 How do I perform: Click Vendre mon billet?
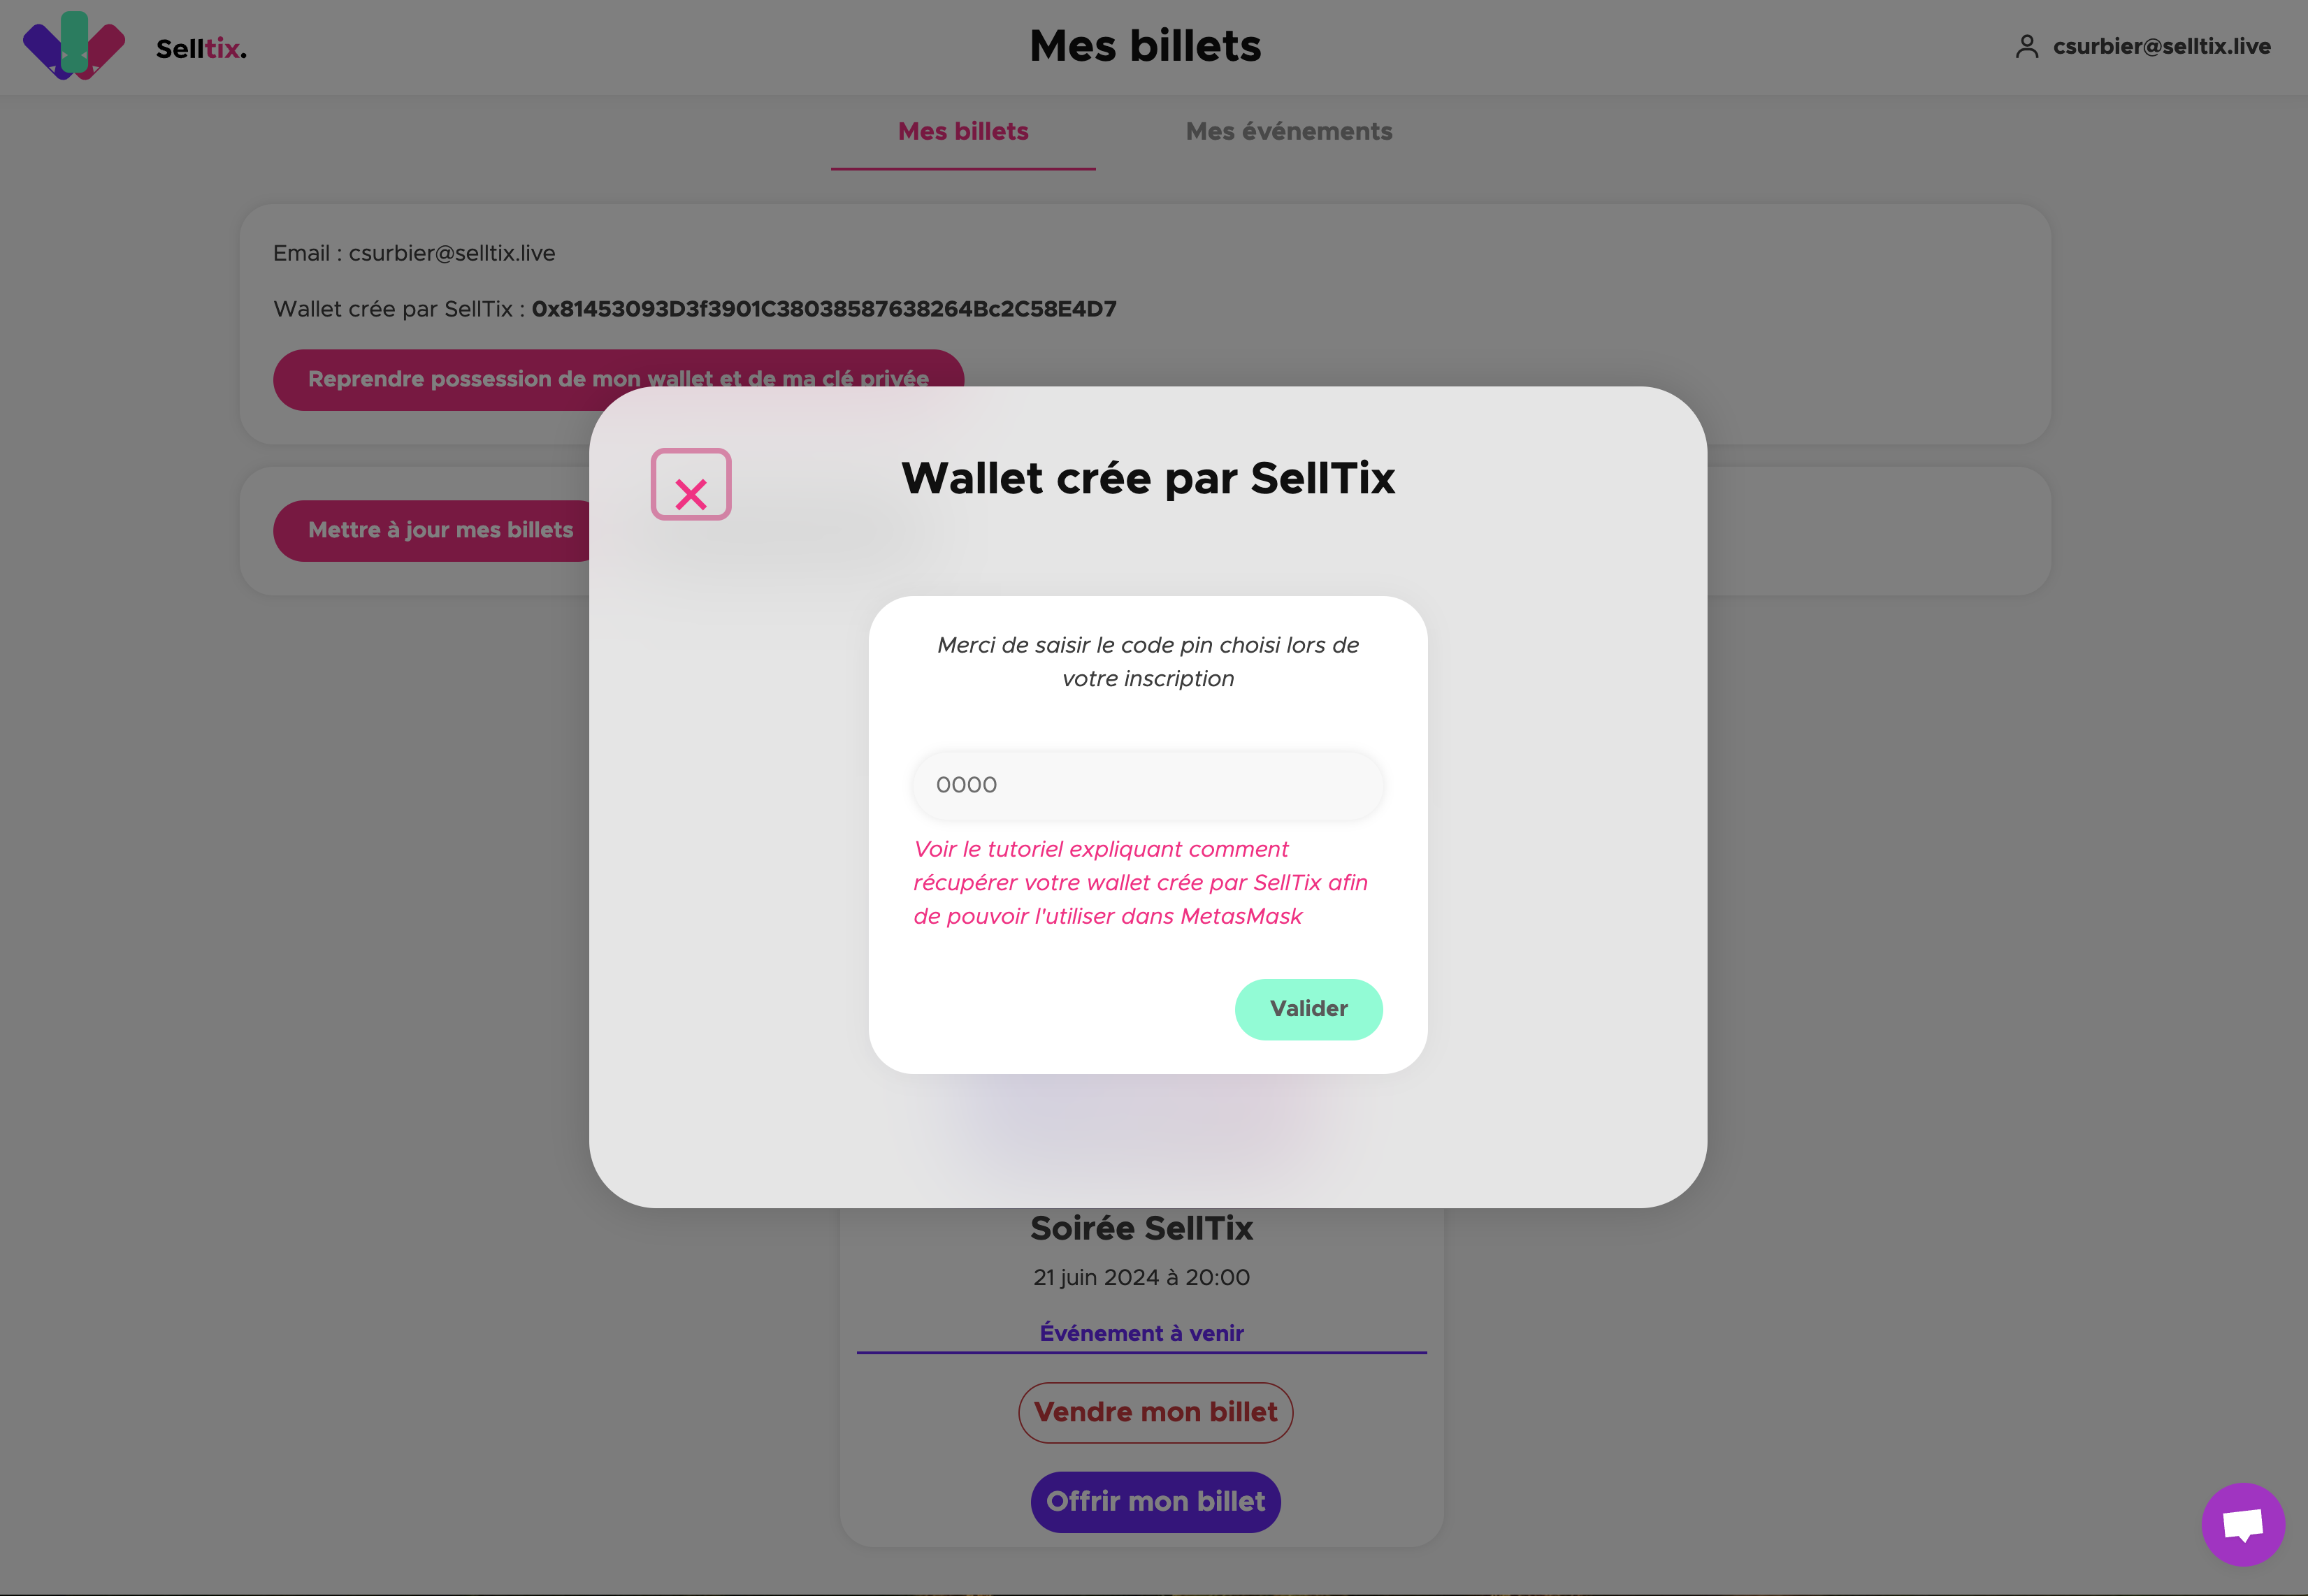[1155, 1412]
